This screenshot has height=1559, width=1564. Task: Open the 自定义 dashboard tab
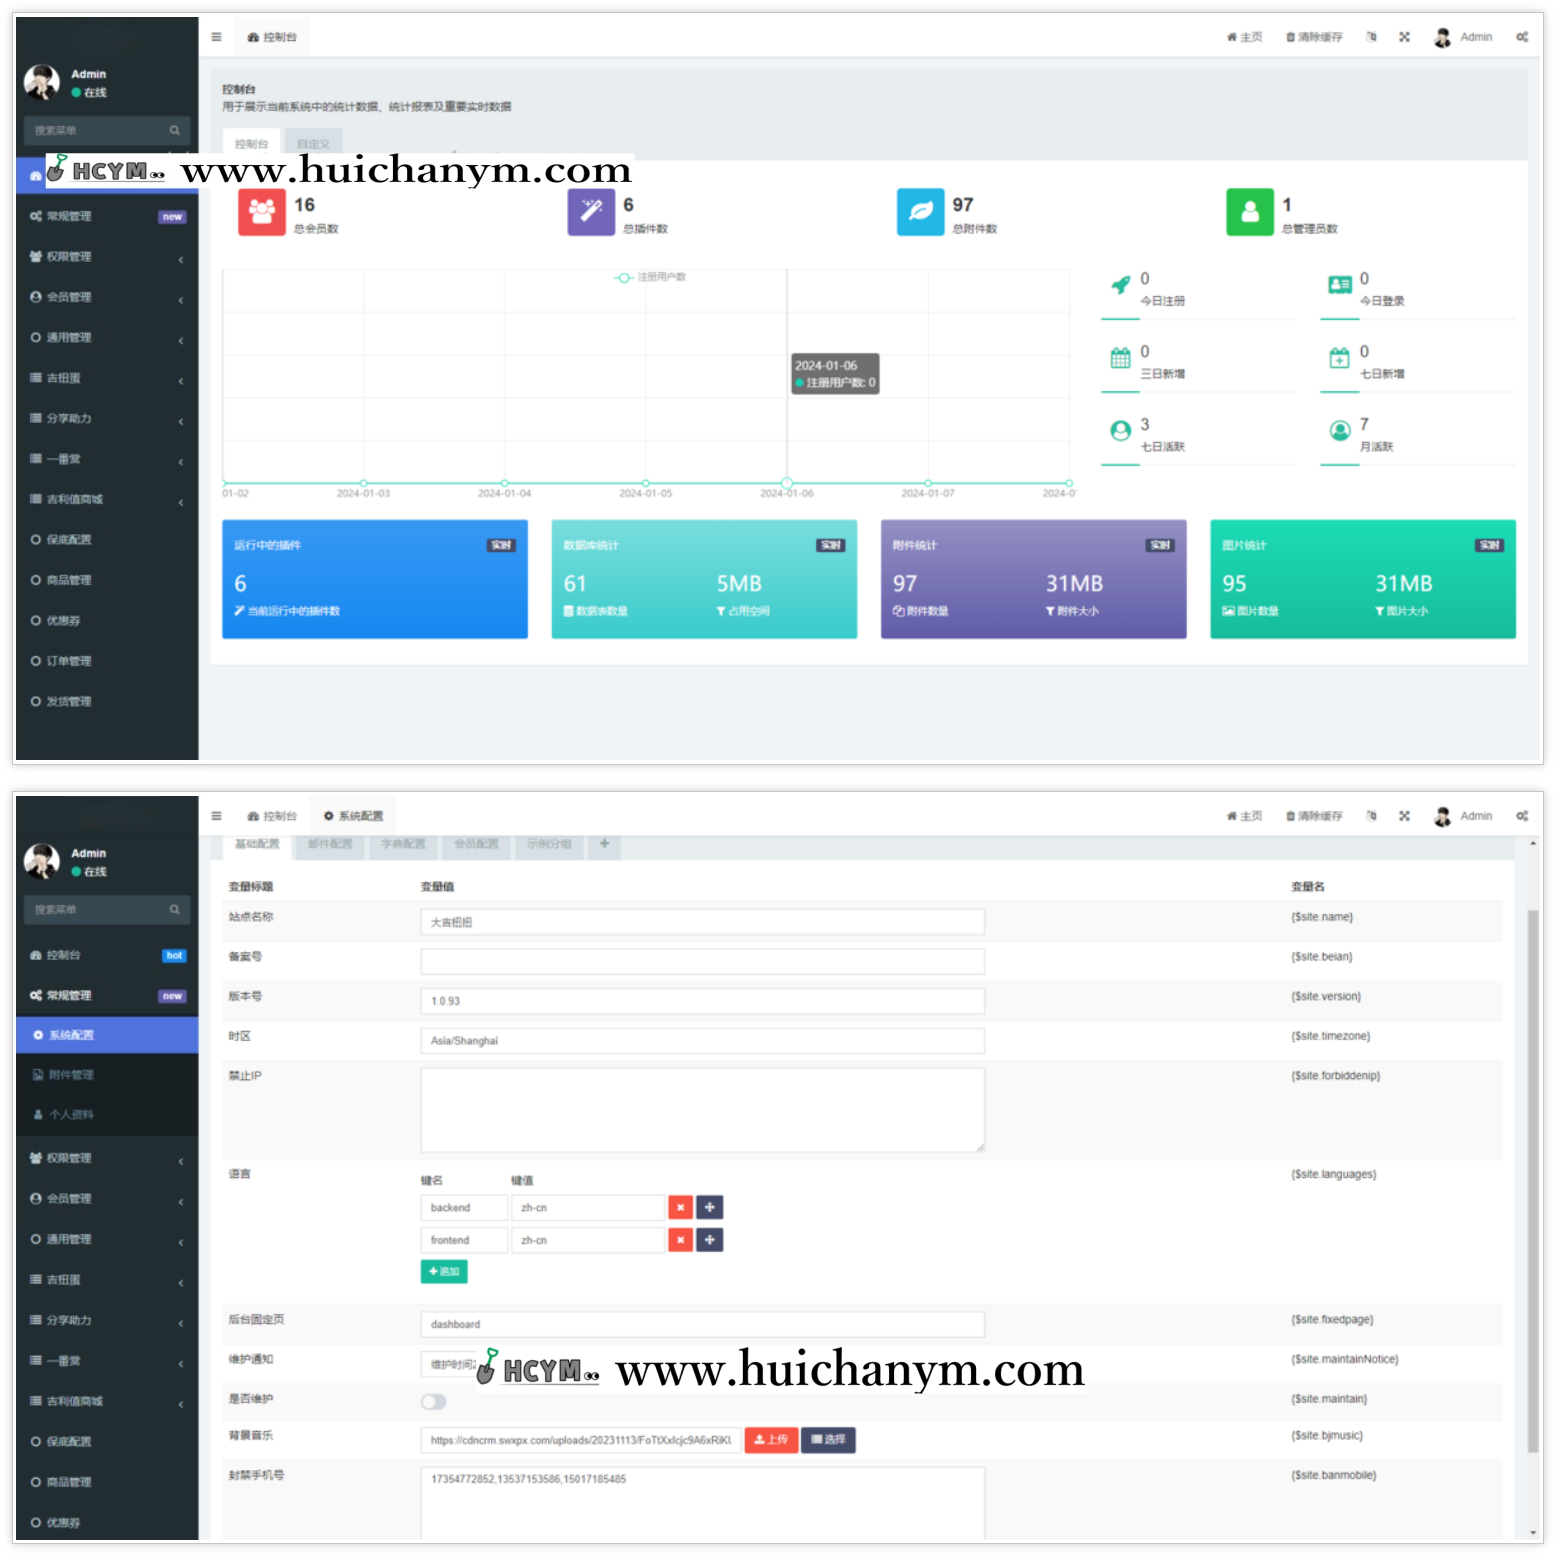click(x=313, y=144)
